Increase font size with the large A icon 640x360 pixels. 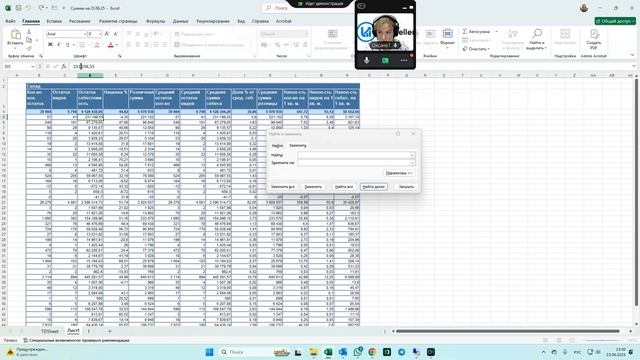click(x=107, y=34)
